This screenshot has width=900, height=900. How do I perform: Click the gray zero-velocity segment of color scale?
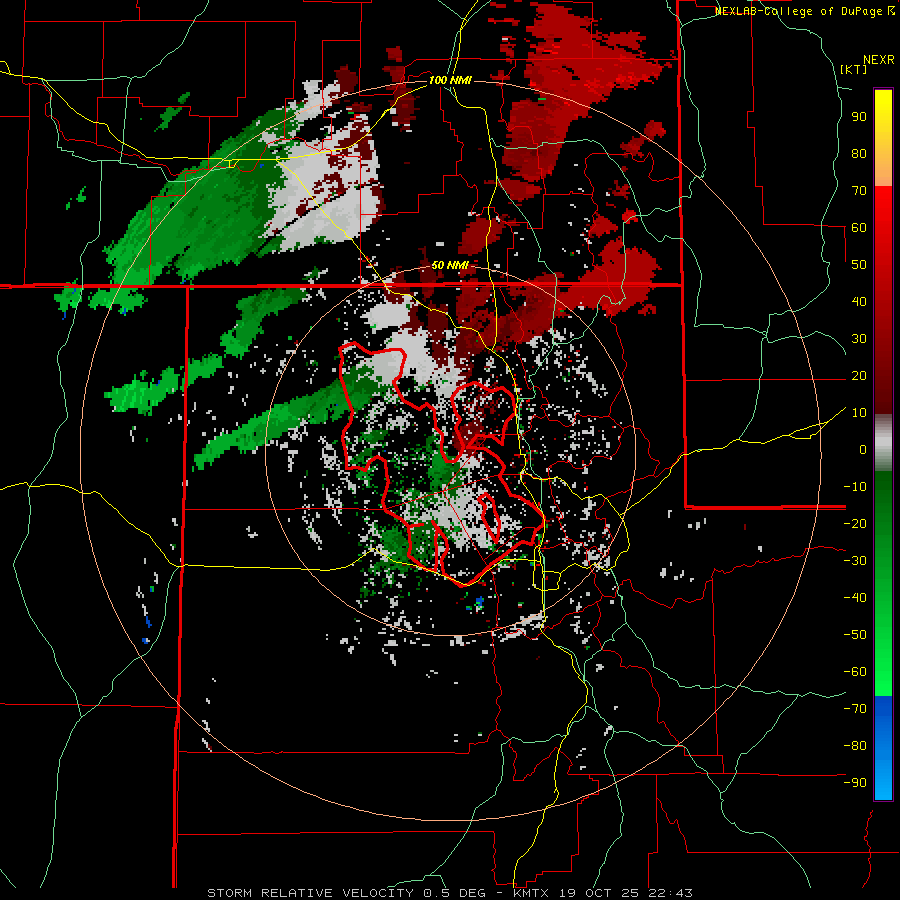point(883,443)
